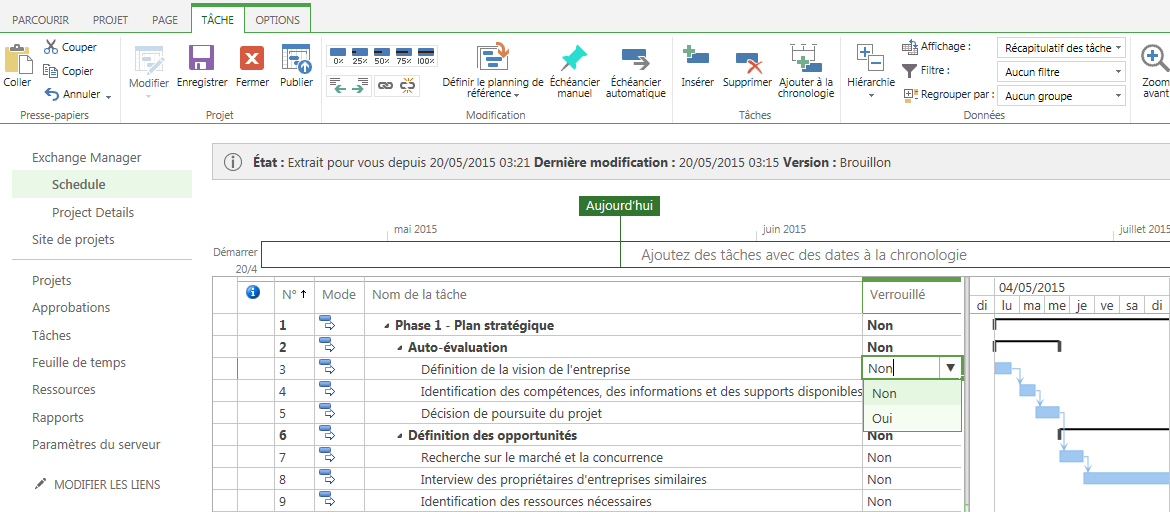Click Insérer task icon
The image size is (1170, 512).
pyautogui.click(x=696, y=59)
